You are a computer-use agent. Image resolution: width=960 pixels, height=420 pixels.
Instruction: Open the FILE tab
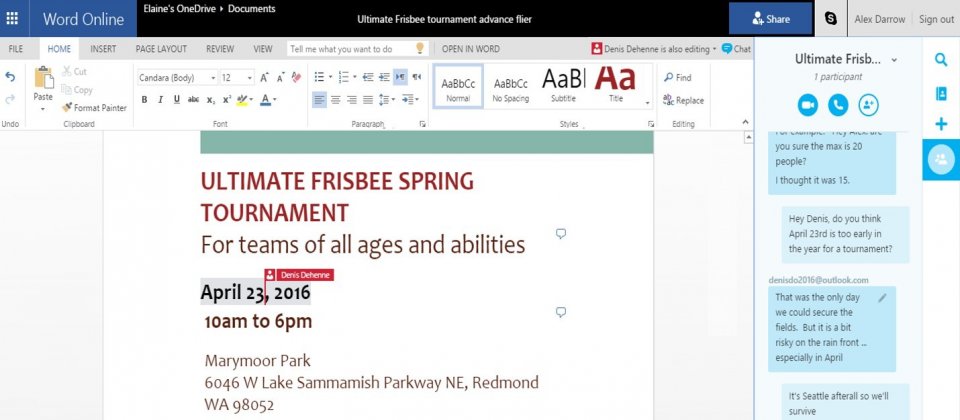click(16, 49)
